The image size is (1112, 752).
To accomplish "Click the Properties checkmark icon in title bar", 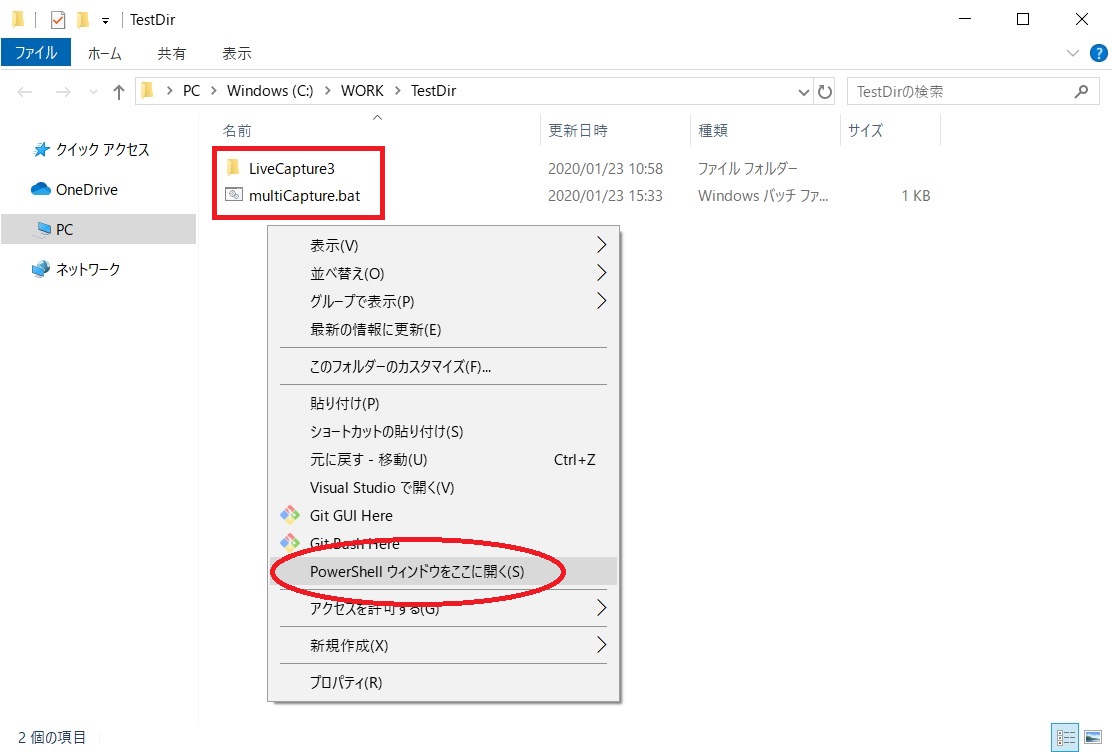I will [58, 20].
